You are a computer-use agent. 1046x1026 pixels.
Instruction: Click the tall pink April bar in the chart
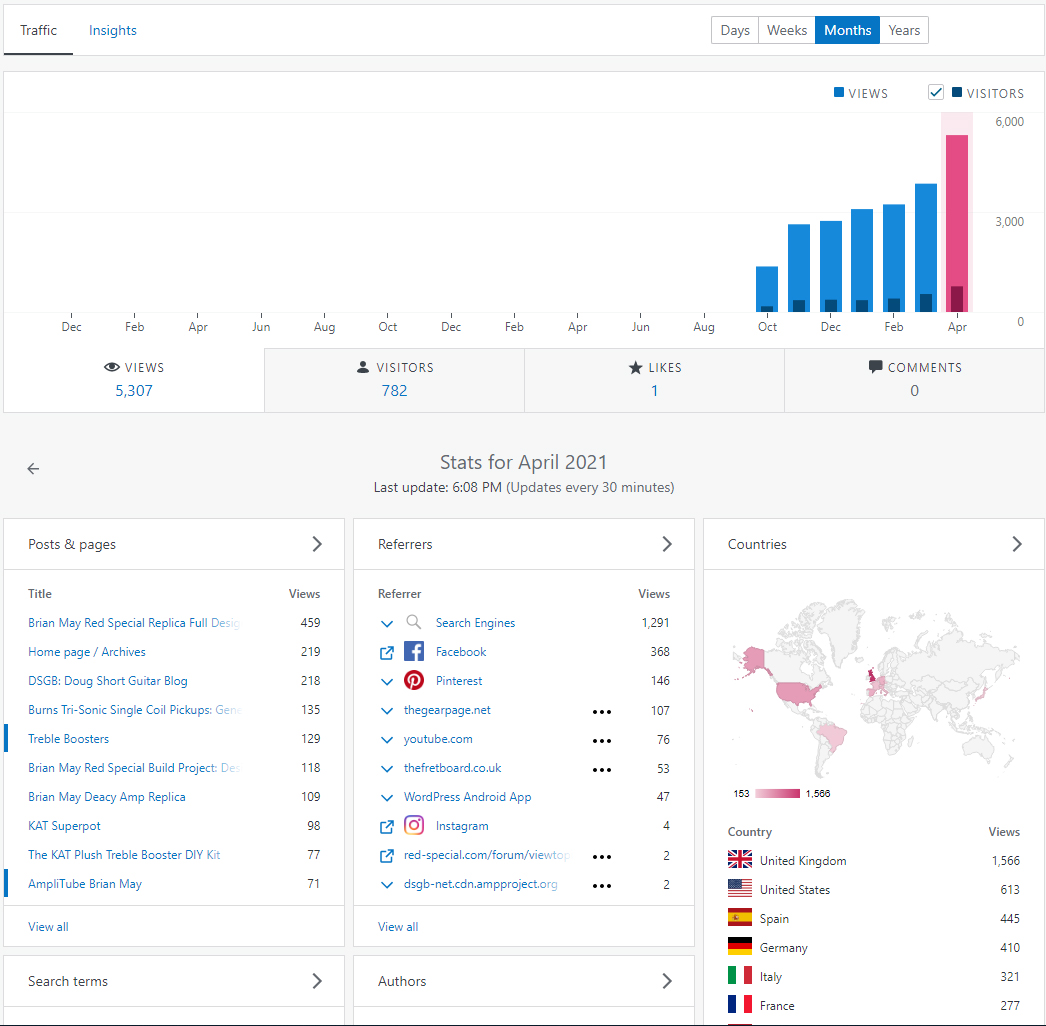[957, 220]
